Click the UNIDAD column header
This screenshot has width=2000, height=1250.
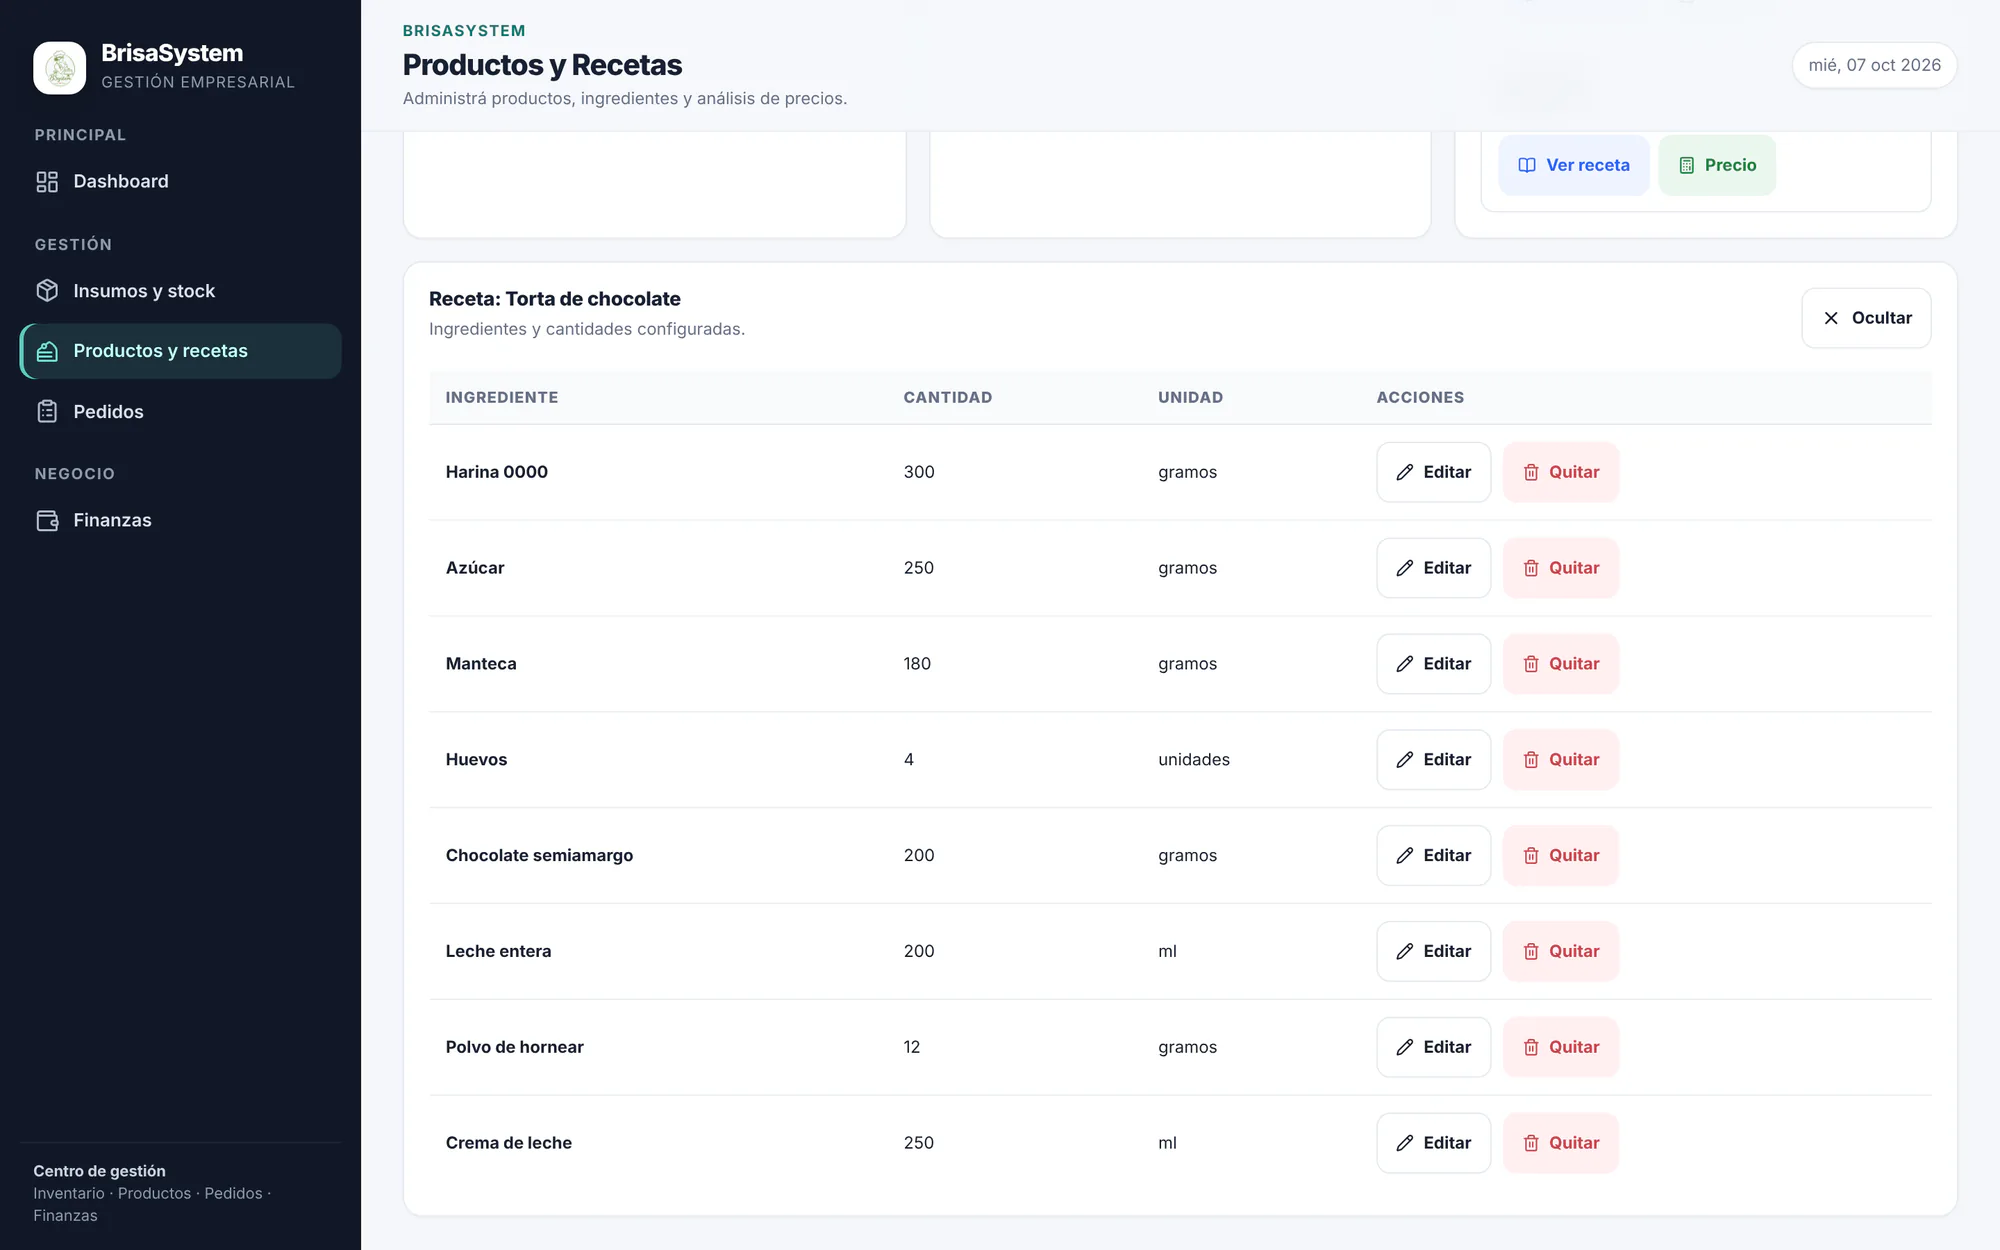1190,397
